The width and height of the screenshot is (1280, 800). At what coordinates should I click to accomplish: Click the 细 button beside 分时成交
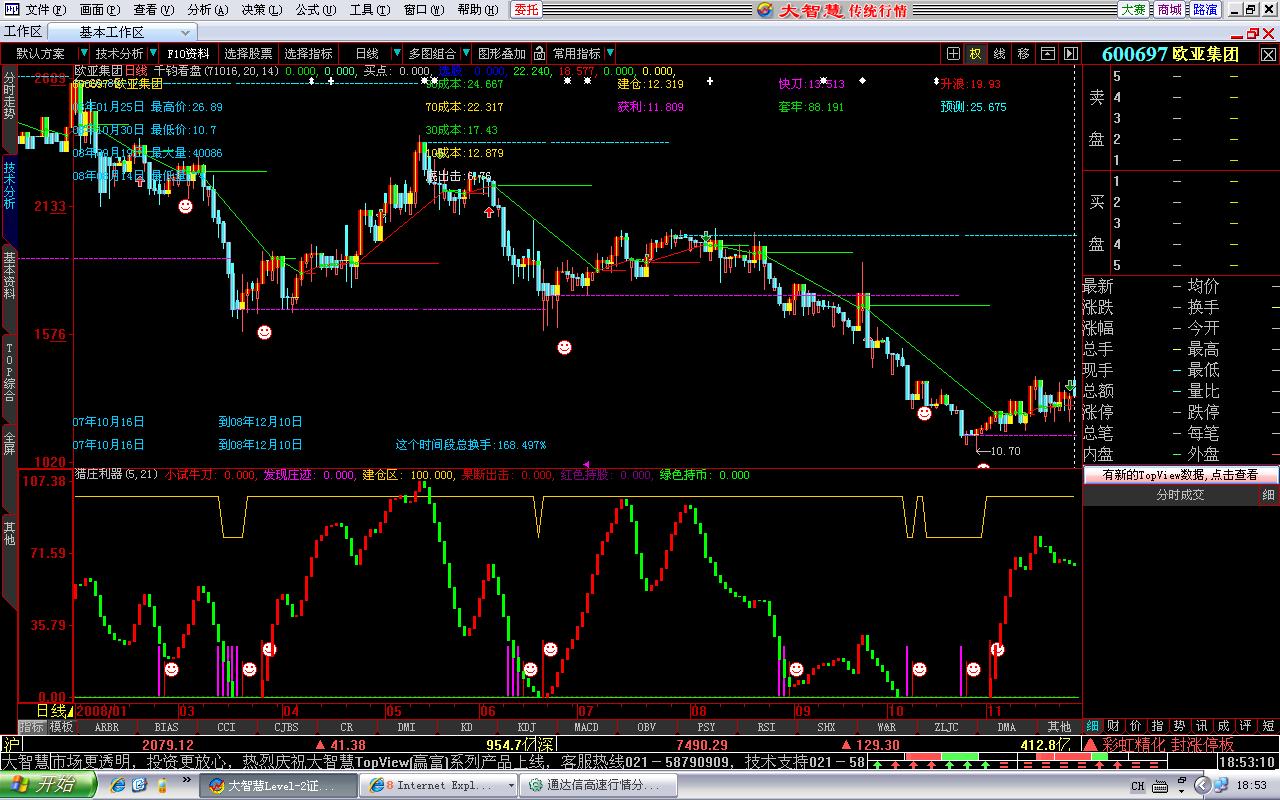[x=1268, y=495]
